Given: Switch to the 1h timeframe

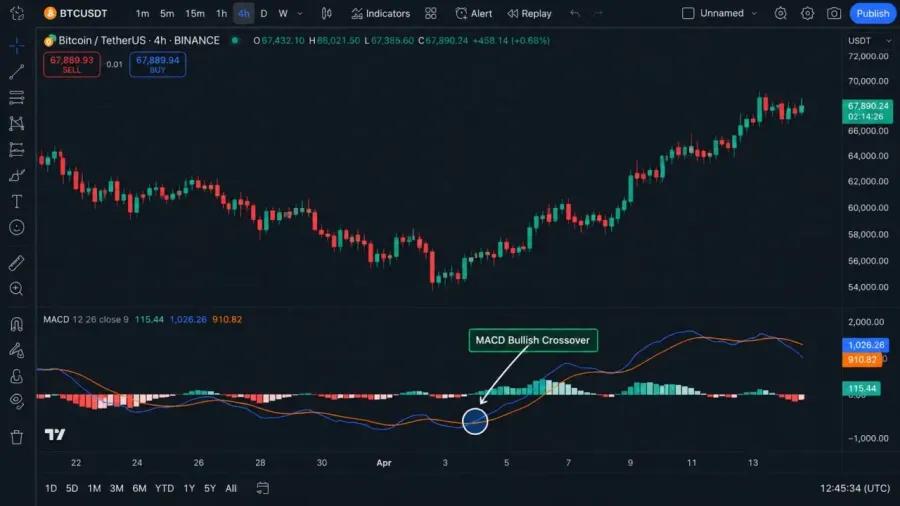Looking at the screenshot, I should 221,13.
